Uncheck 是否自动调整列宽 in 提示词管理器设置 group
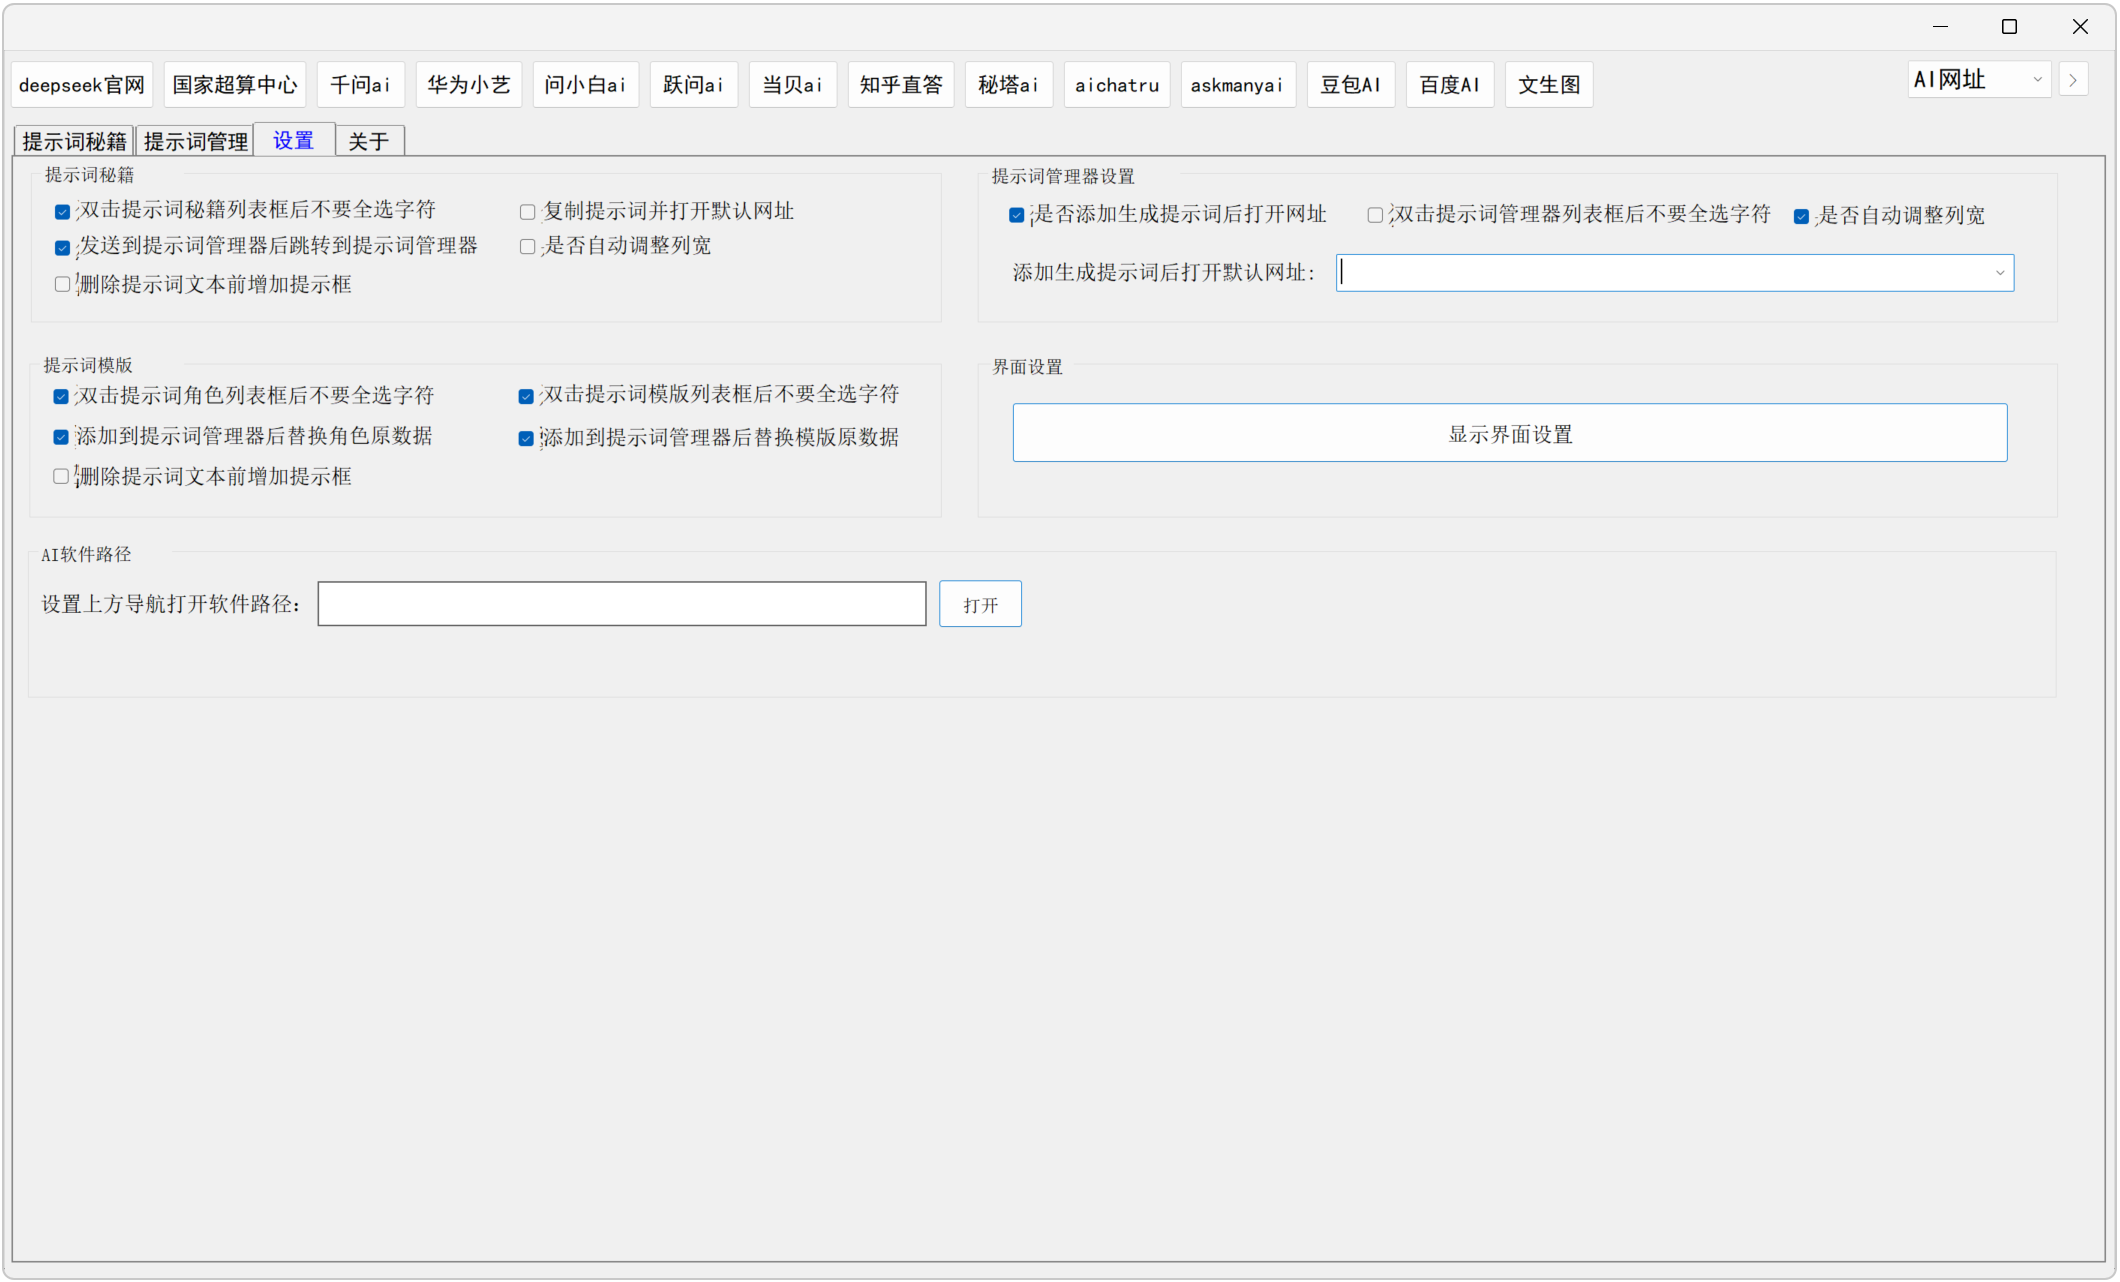Viewport: 2120px width, 1282px height. [x=1801, y=216]
